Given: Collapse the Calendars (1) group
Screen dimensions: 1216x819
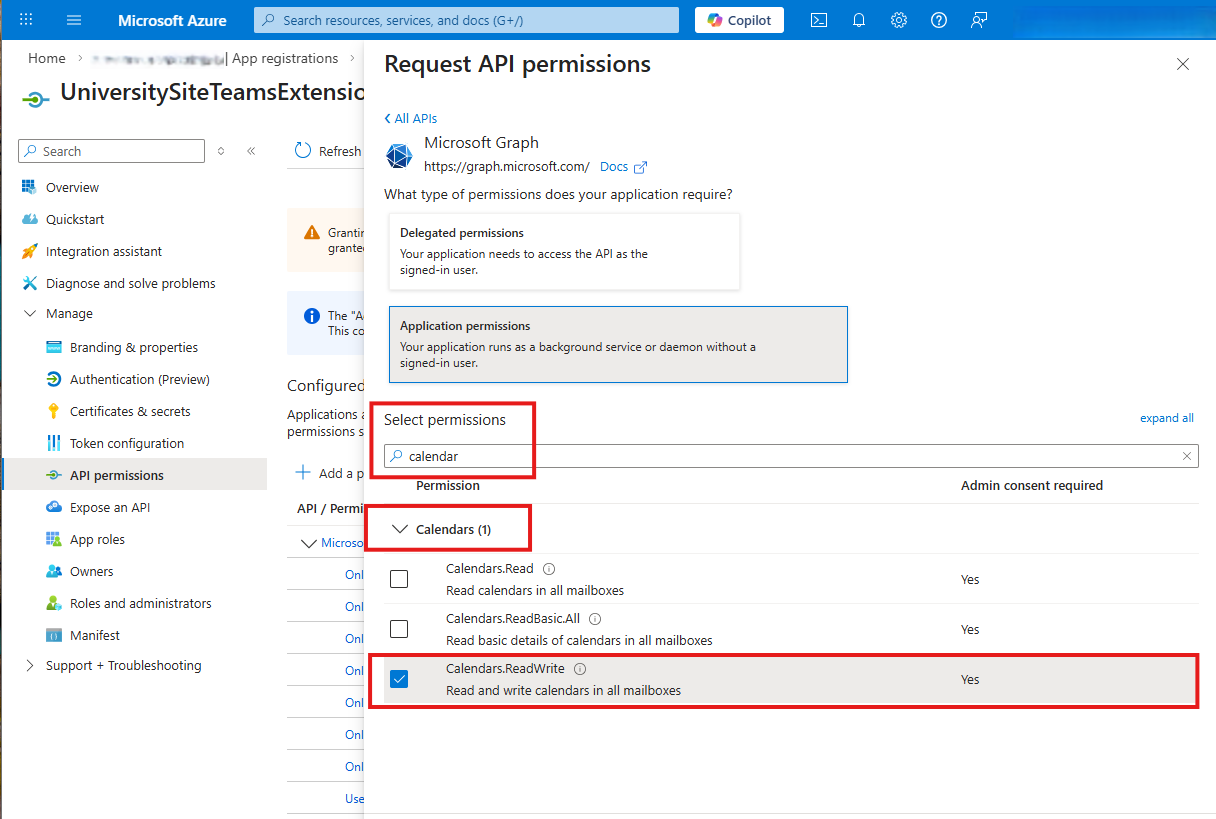Looking at the screenshot, I should 401,529.
